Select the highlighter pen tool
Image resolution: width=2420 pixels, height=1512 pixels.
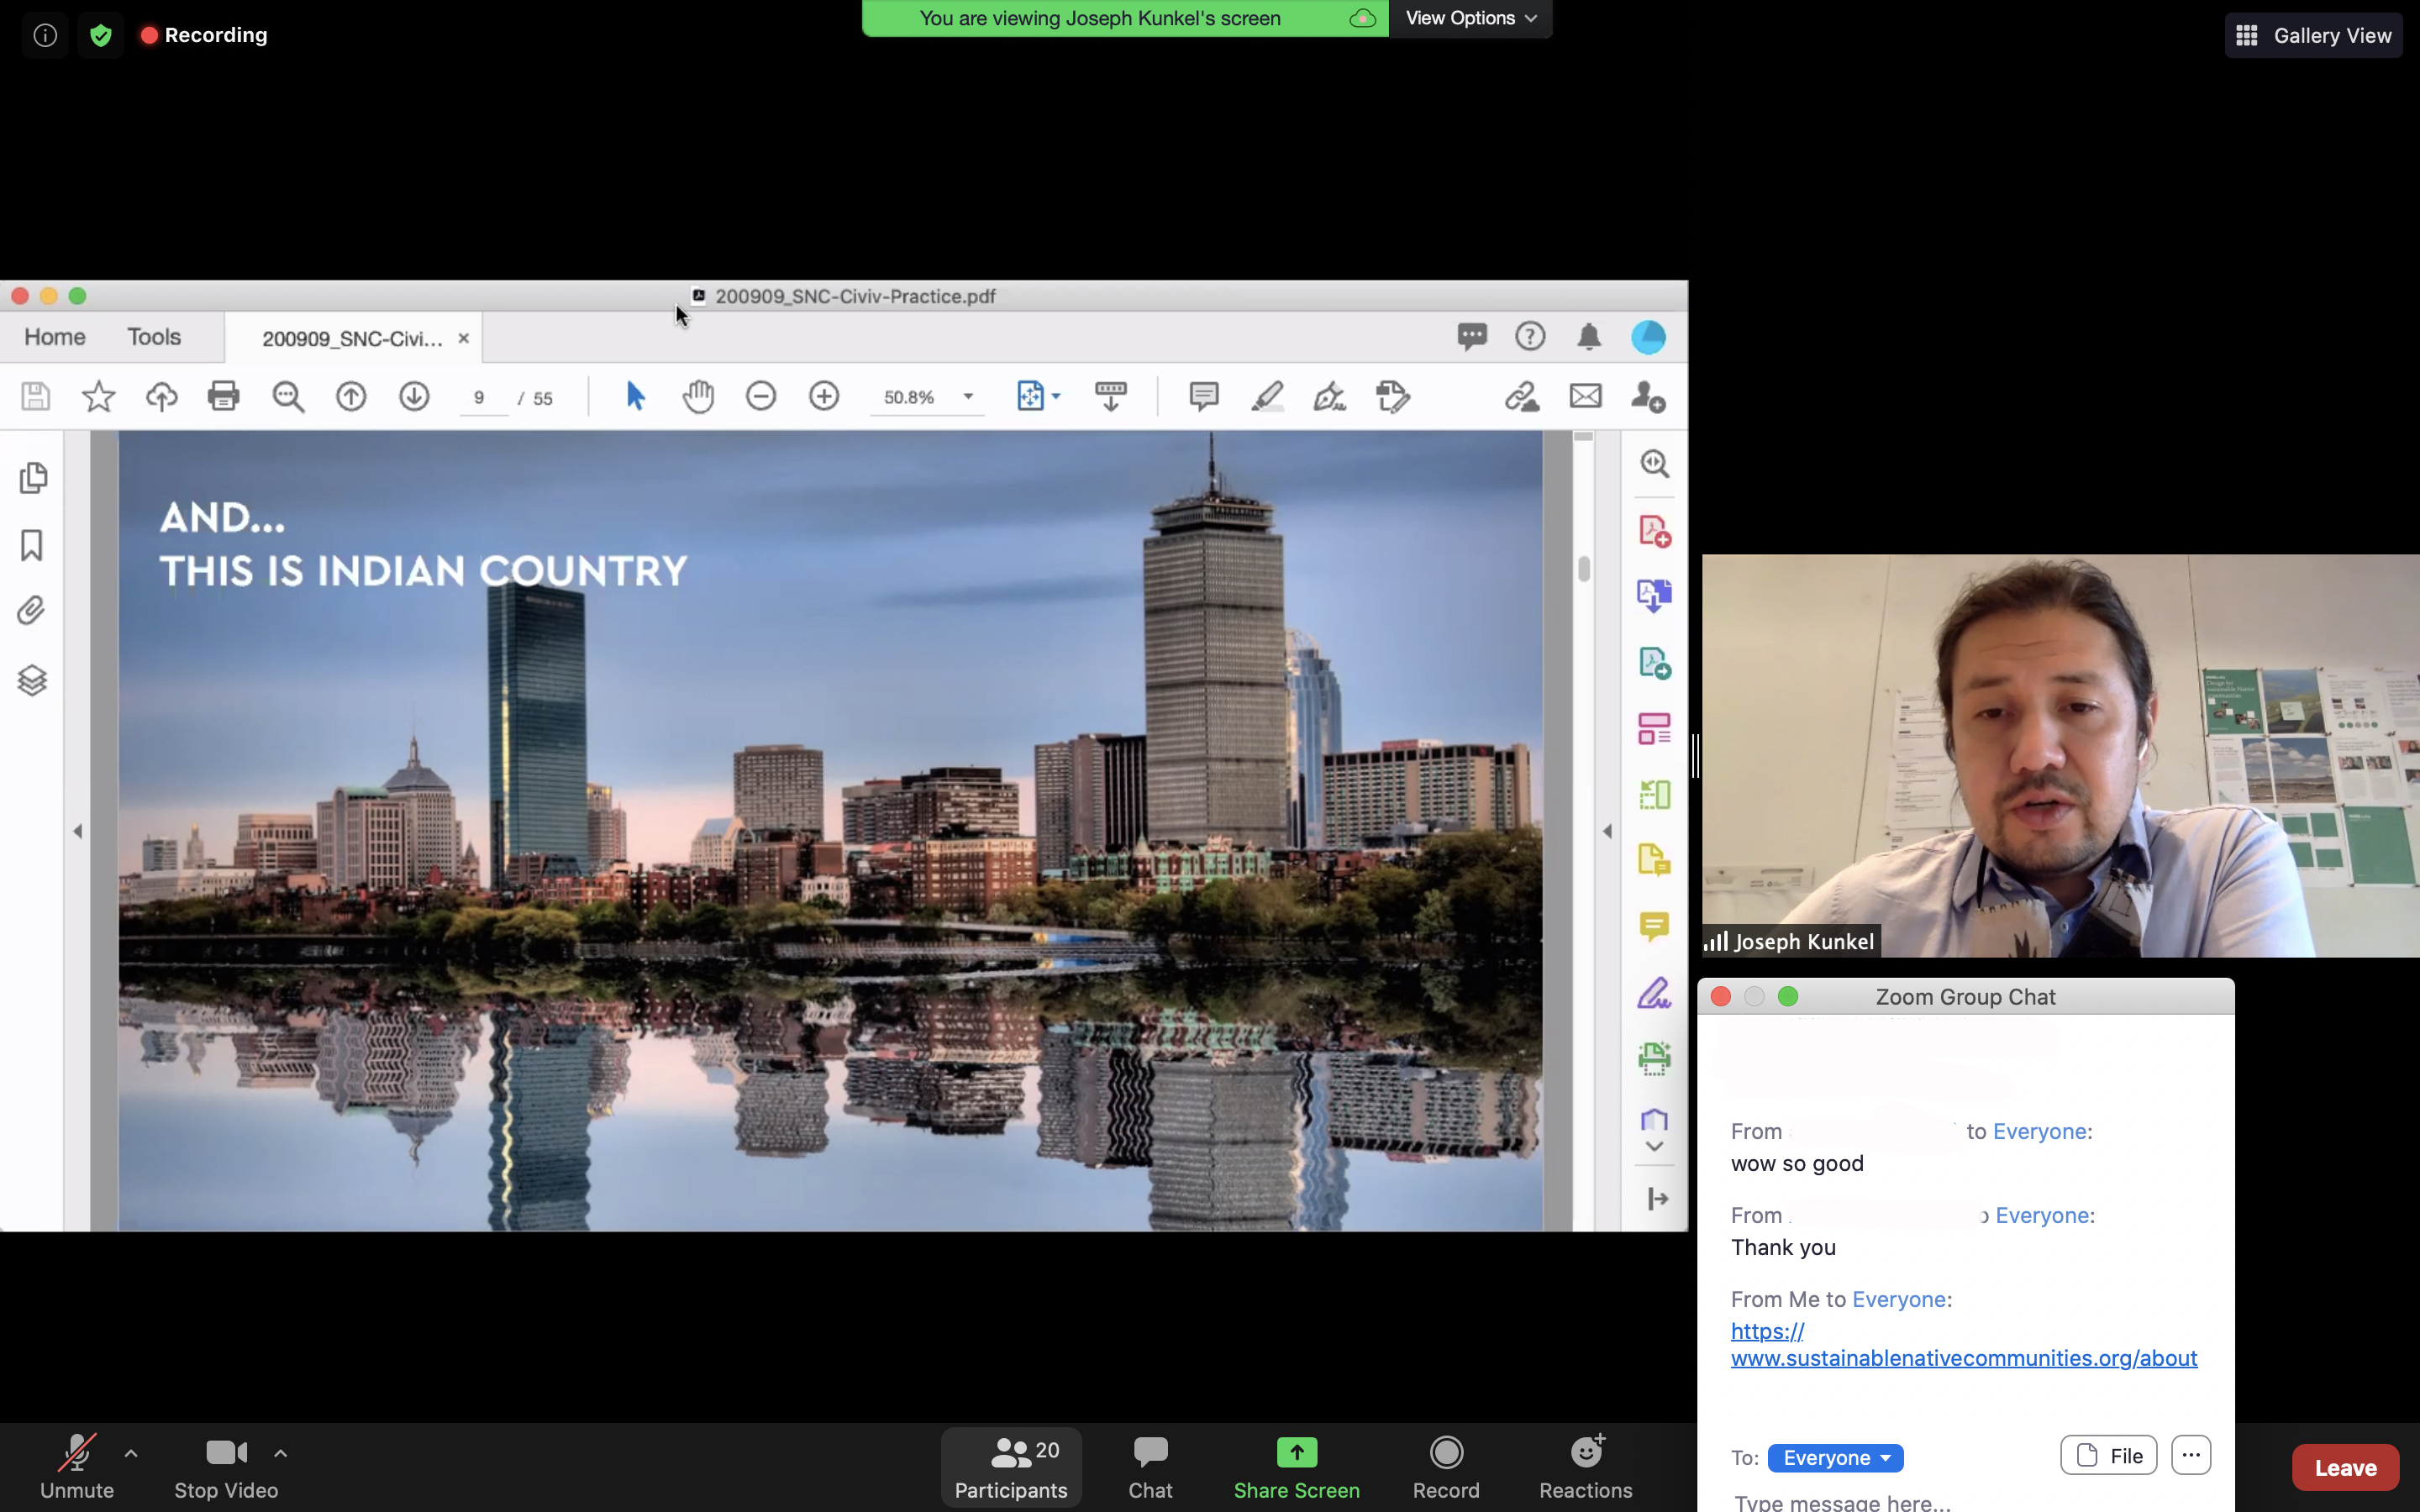point(1267,397)
